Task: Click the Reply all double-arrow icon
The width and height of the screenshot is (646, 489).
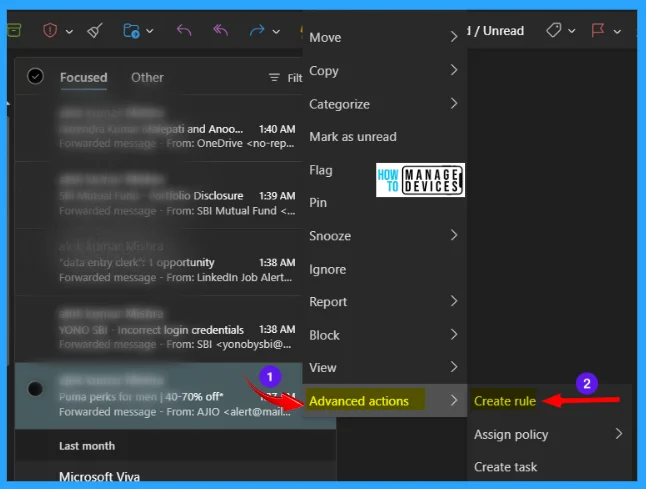Action: [220, 30]
